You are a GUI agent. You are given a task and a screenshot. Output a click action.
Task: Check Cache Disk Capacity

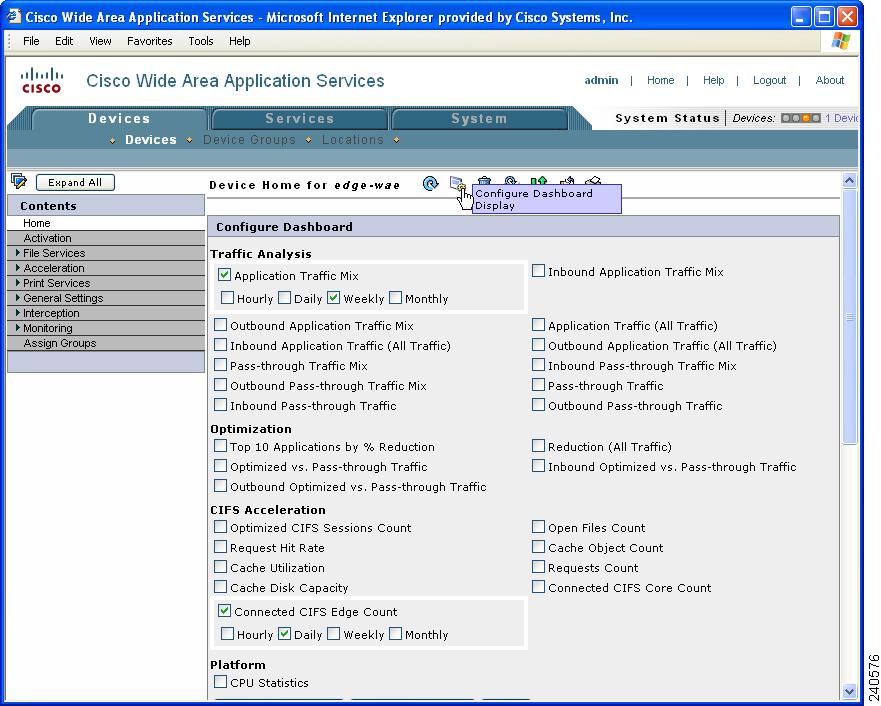point(221,587)
